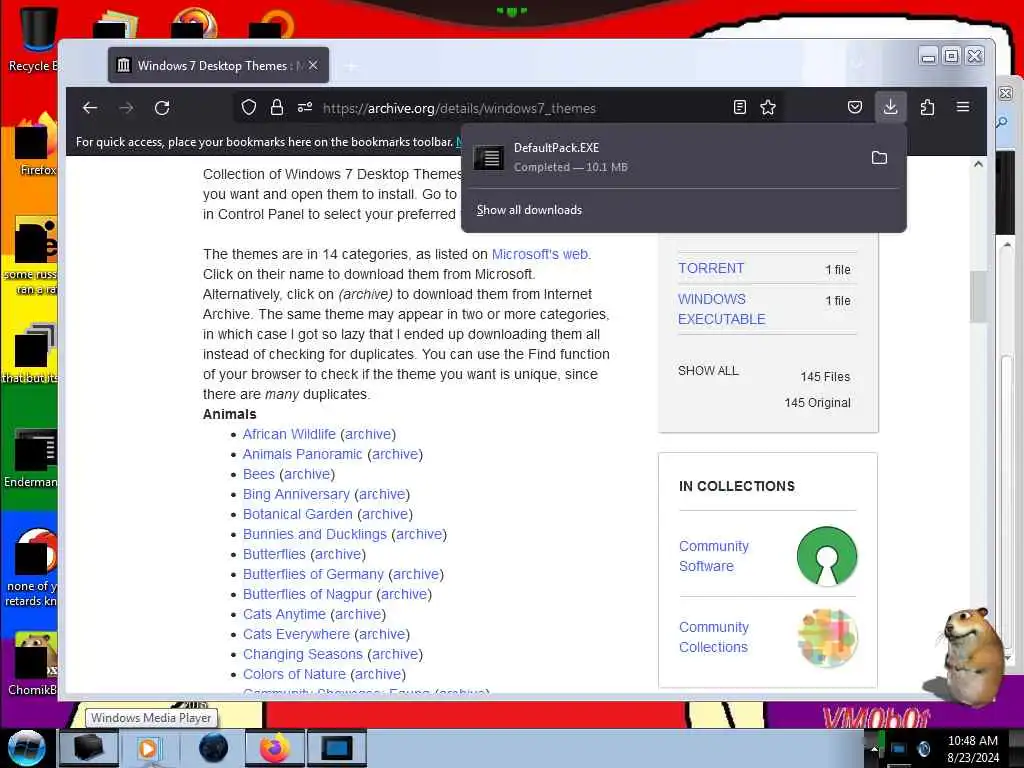Bookmark this page with the star icon

coord(768,108)
